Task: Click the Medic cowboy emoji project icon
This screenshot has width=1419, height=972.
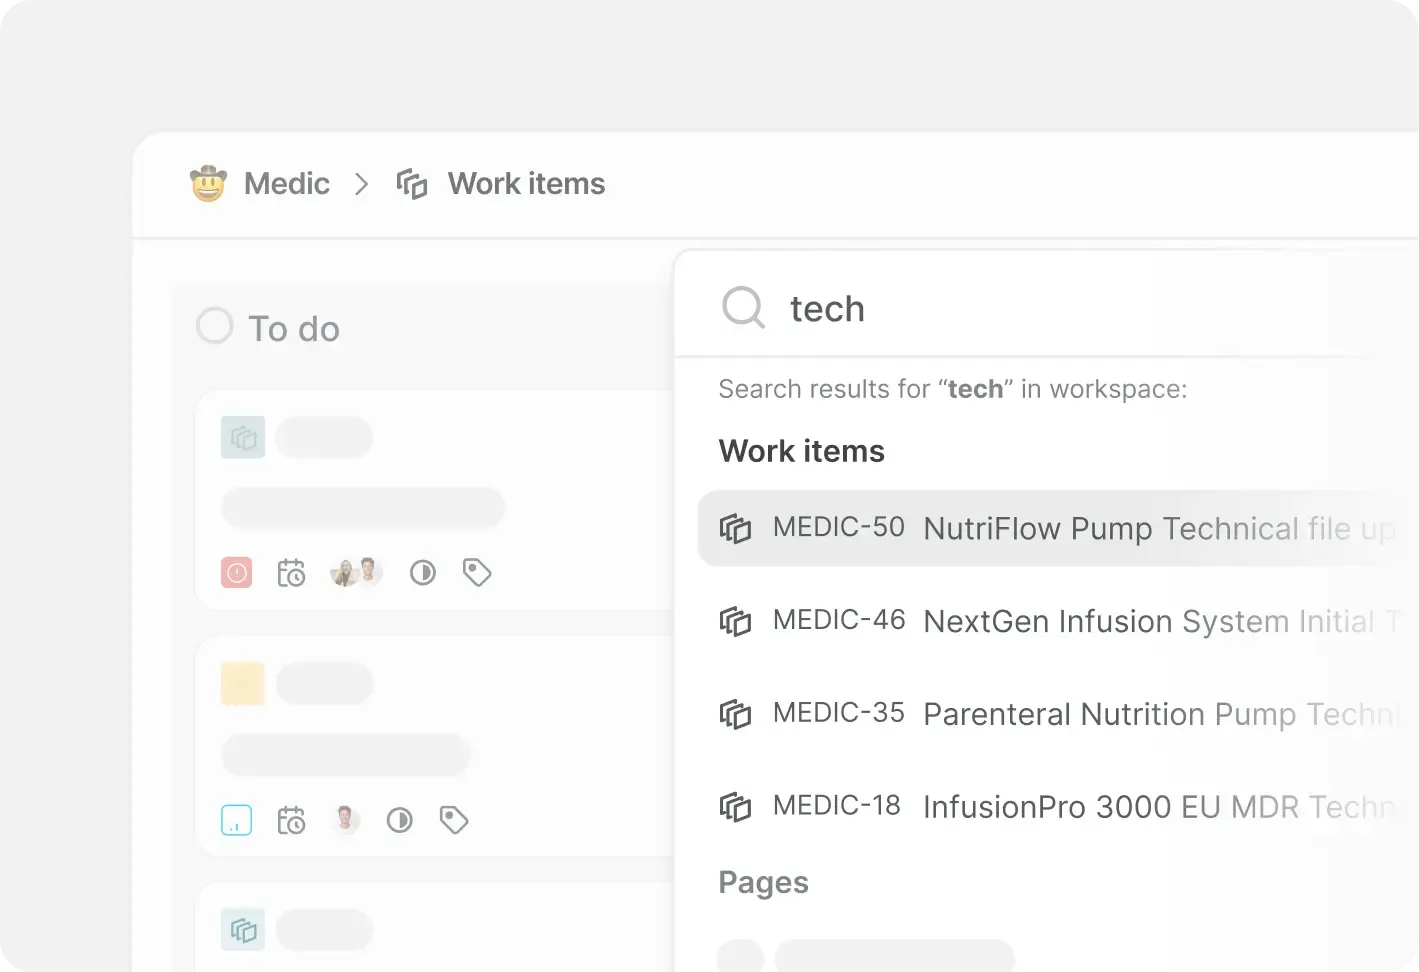Action: click(x=208, y=184)
